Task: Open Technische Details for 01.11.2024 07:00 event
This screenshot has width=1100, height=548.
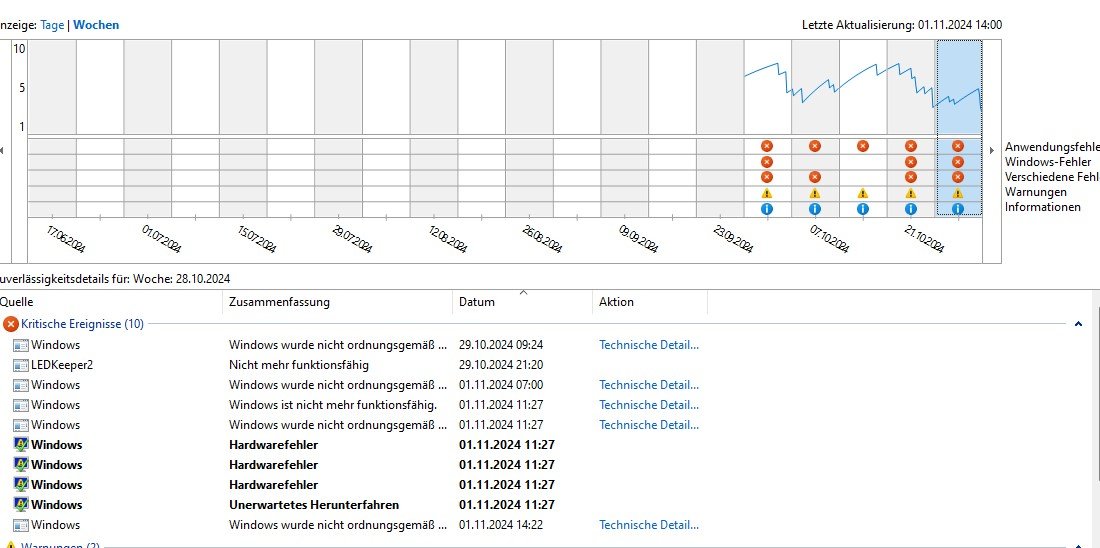Action: 649,385
